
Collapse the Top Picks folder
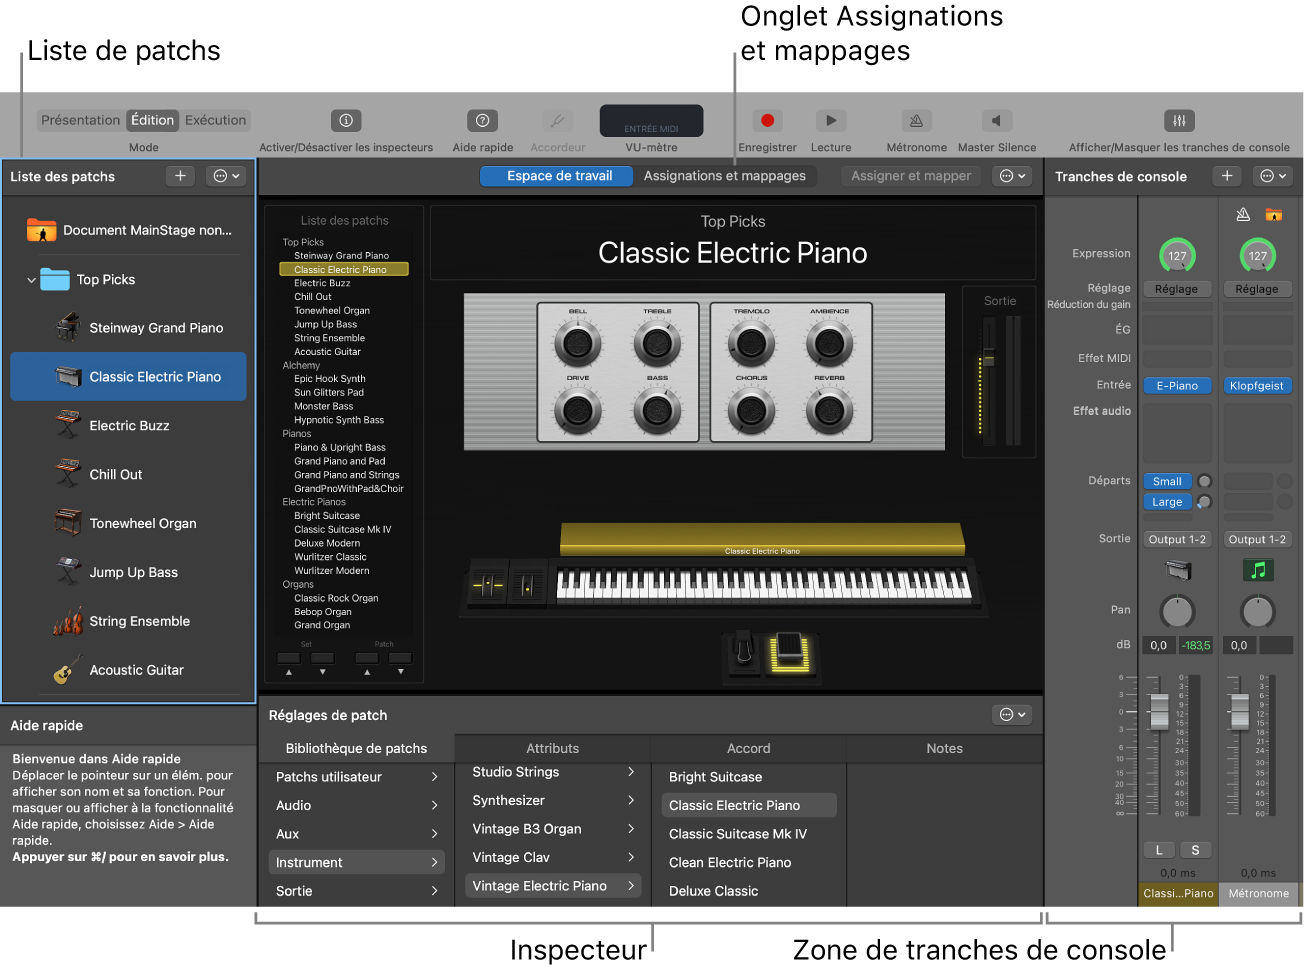[32, 280]
